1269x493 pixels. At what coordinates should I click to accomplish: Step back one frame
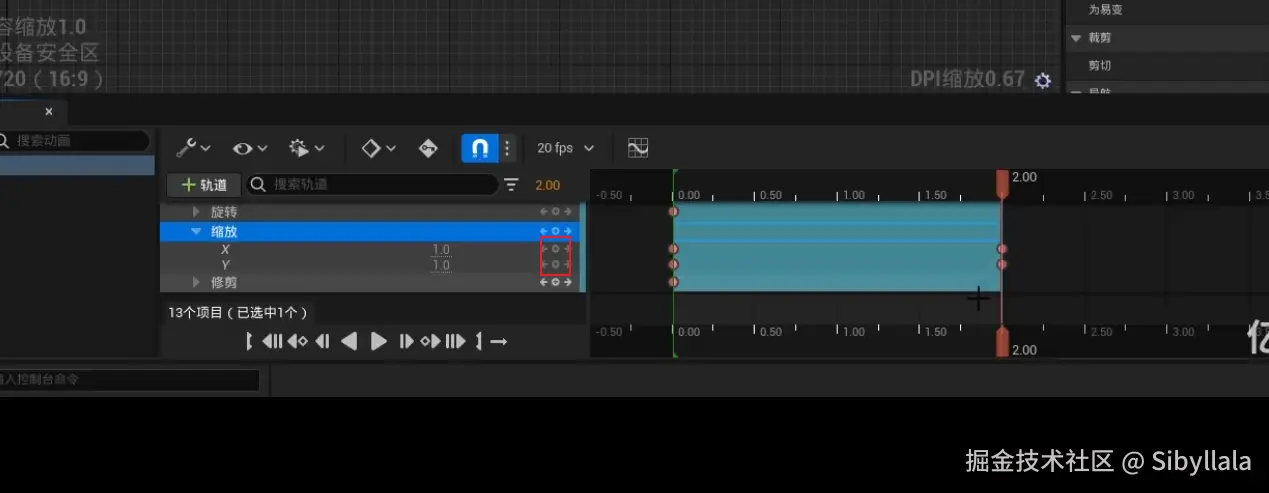coord(322,341)
